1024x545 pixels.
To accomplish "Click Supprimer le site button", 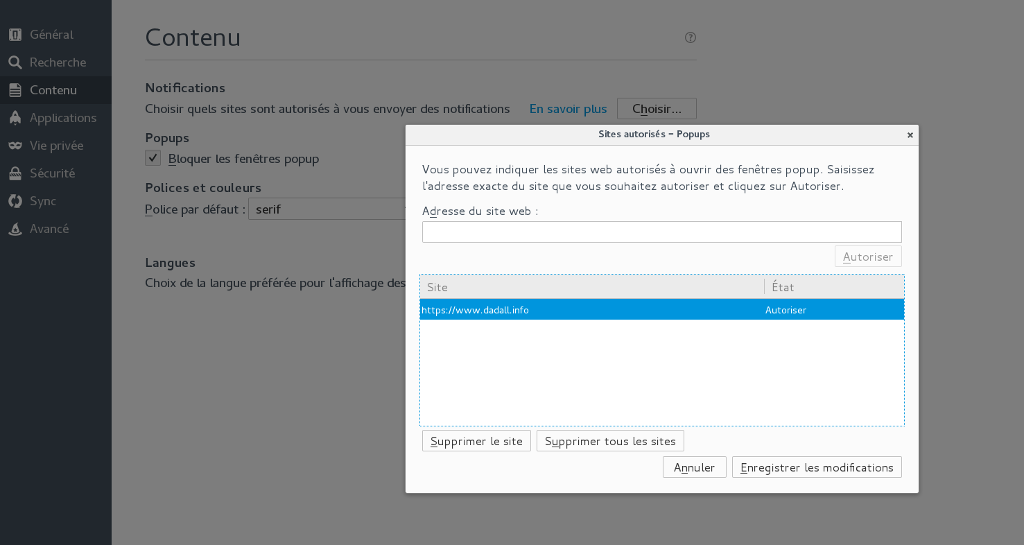I will click(476, 441).
